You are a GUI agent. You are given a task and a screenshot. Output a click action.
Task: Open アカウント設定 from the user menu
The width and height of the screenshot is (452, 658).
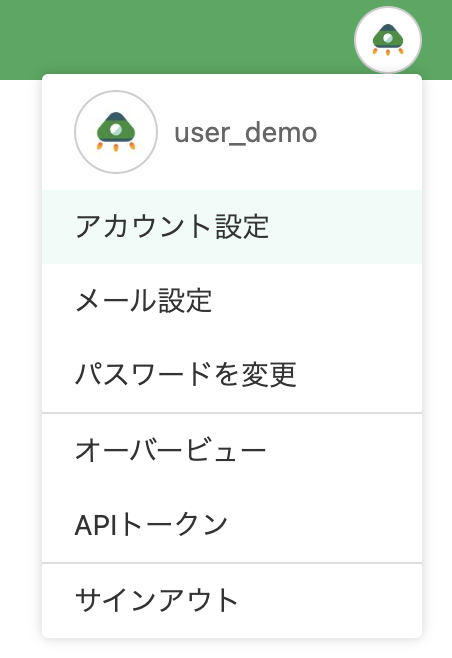click(x=232, y=227)
